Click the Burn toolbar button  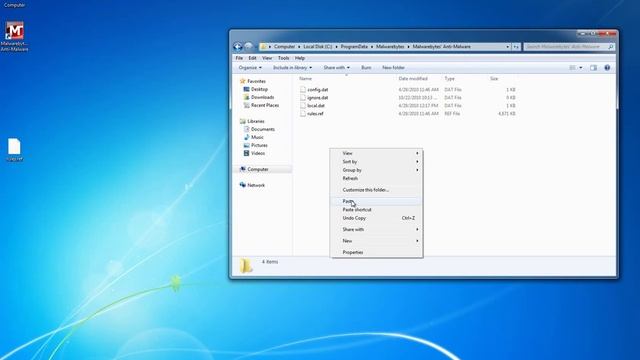367,68
